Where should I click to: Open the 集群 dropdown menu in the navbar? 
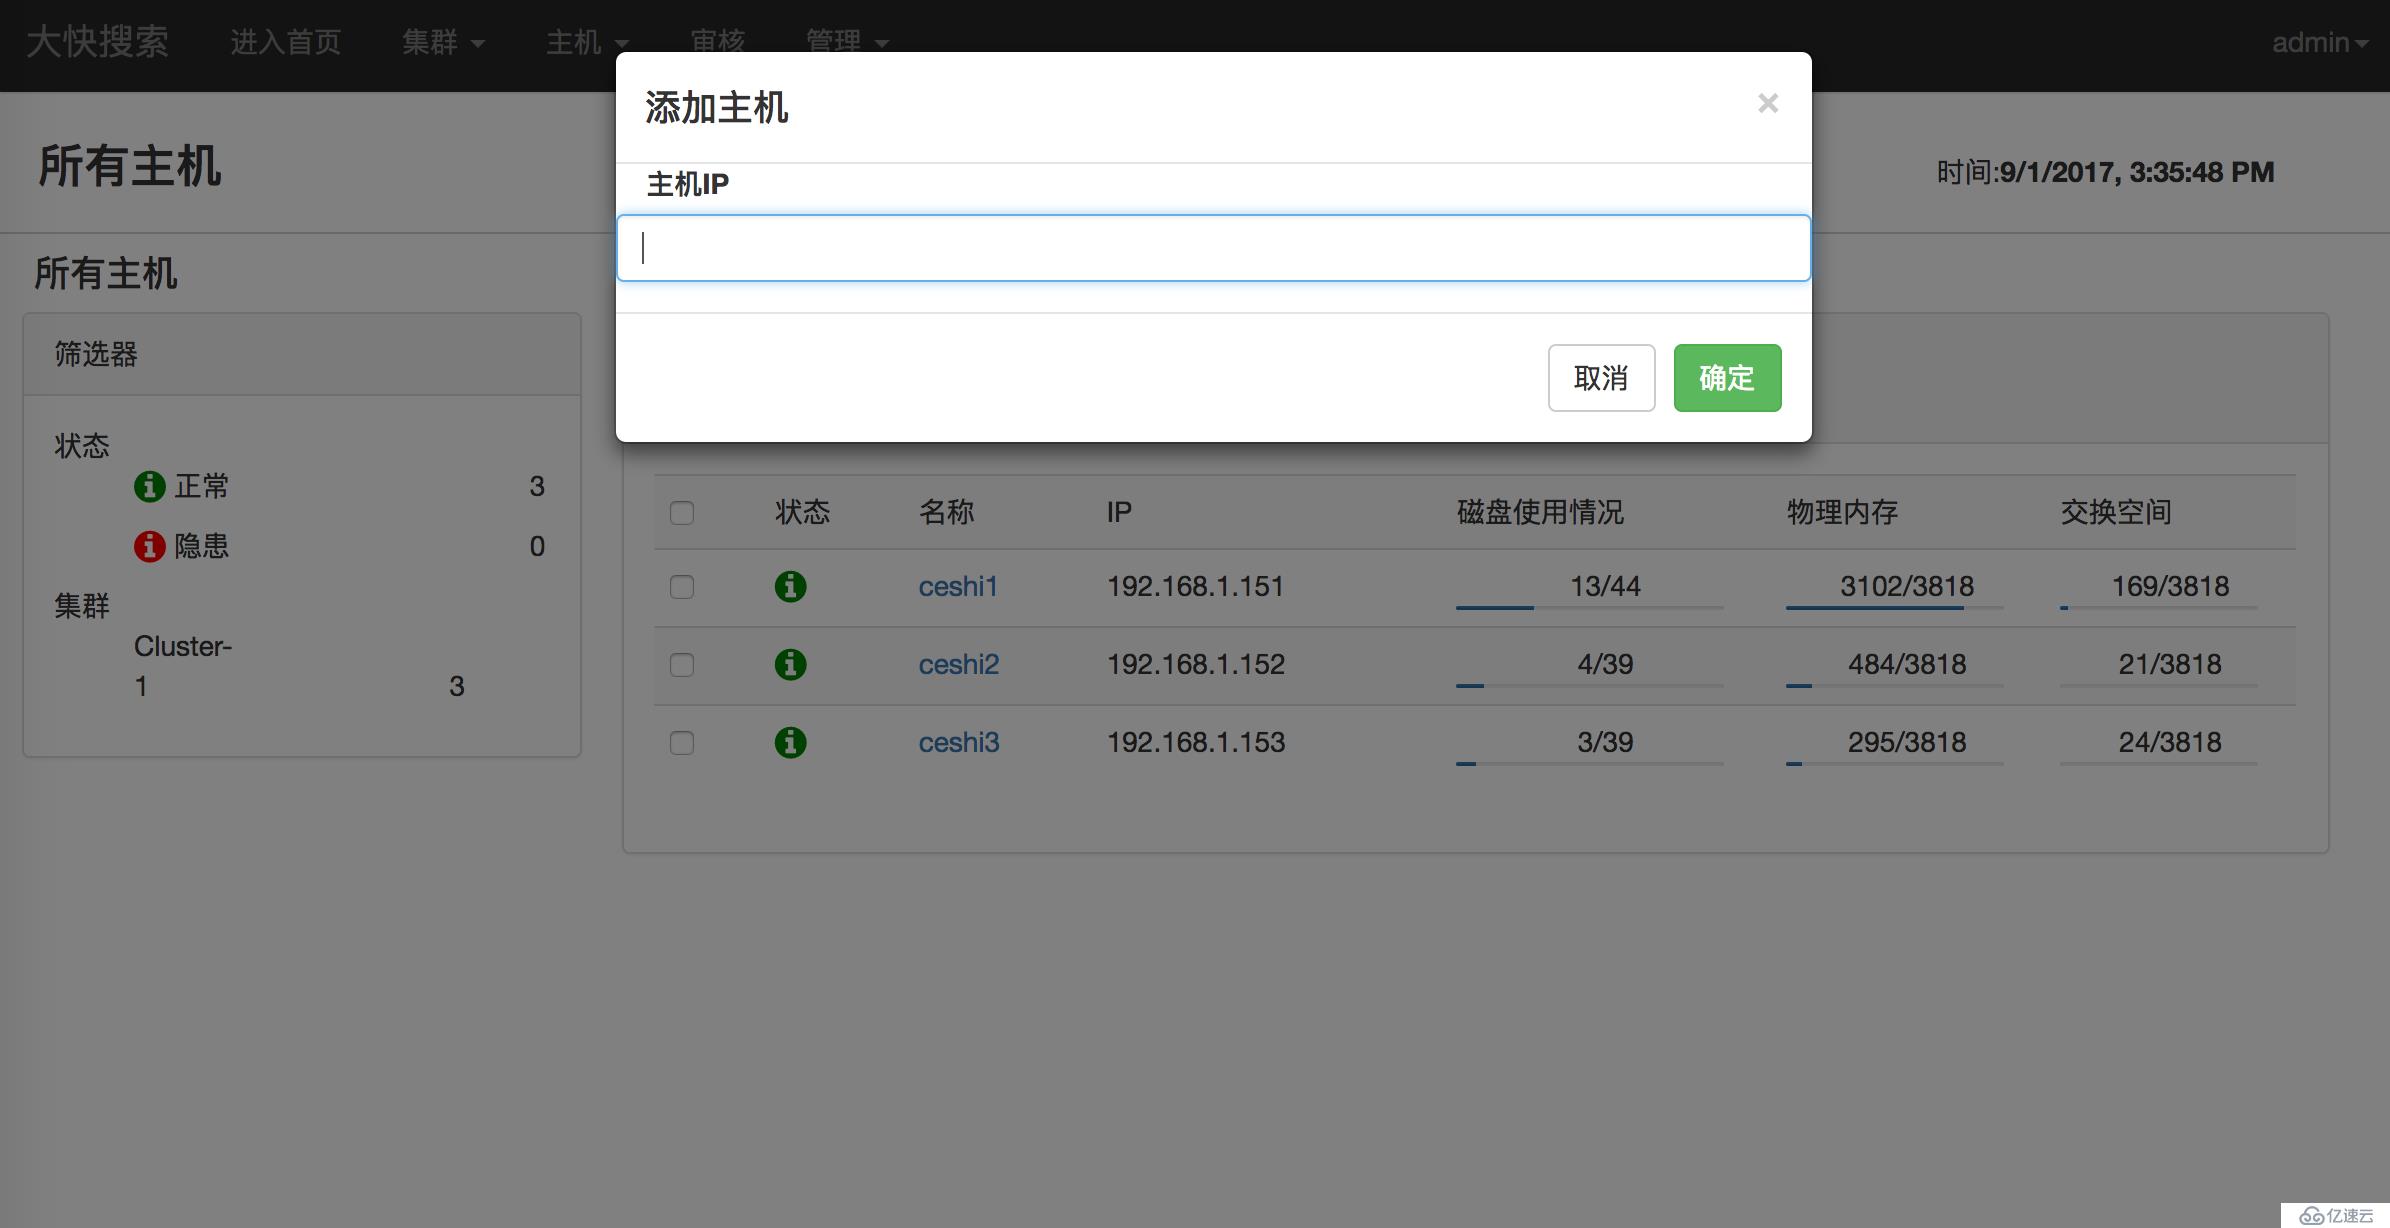point(443,42)
